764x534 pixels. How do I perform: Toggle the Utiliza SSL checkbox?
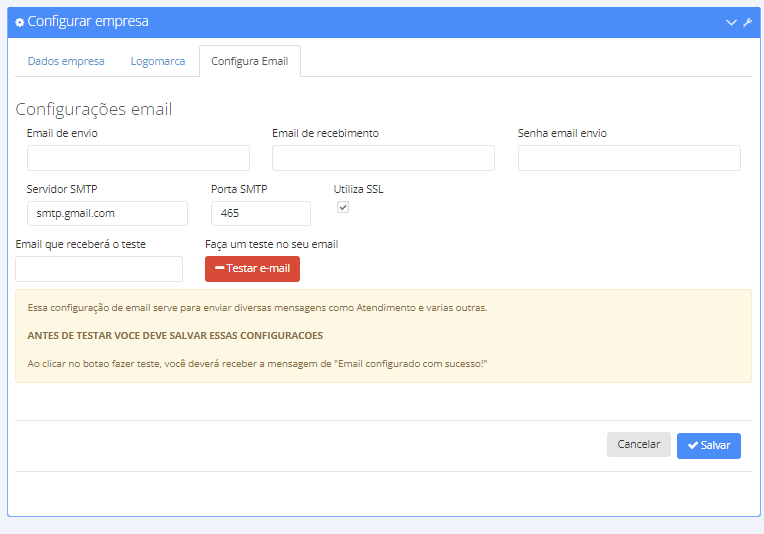(x=343, y=208)
